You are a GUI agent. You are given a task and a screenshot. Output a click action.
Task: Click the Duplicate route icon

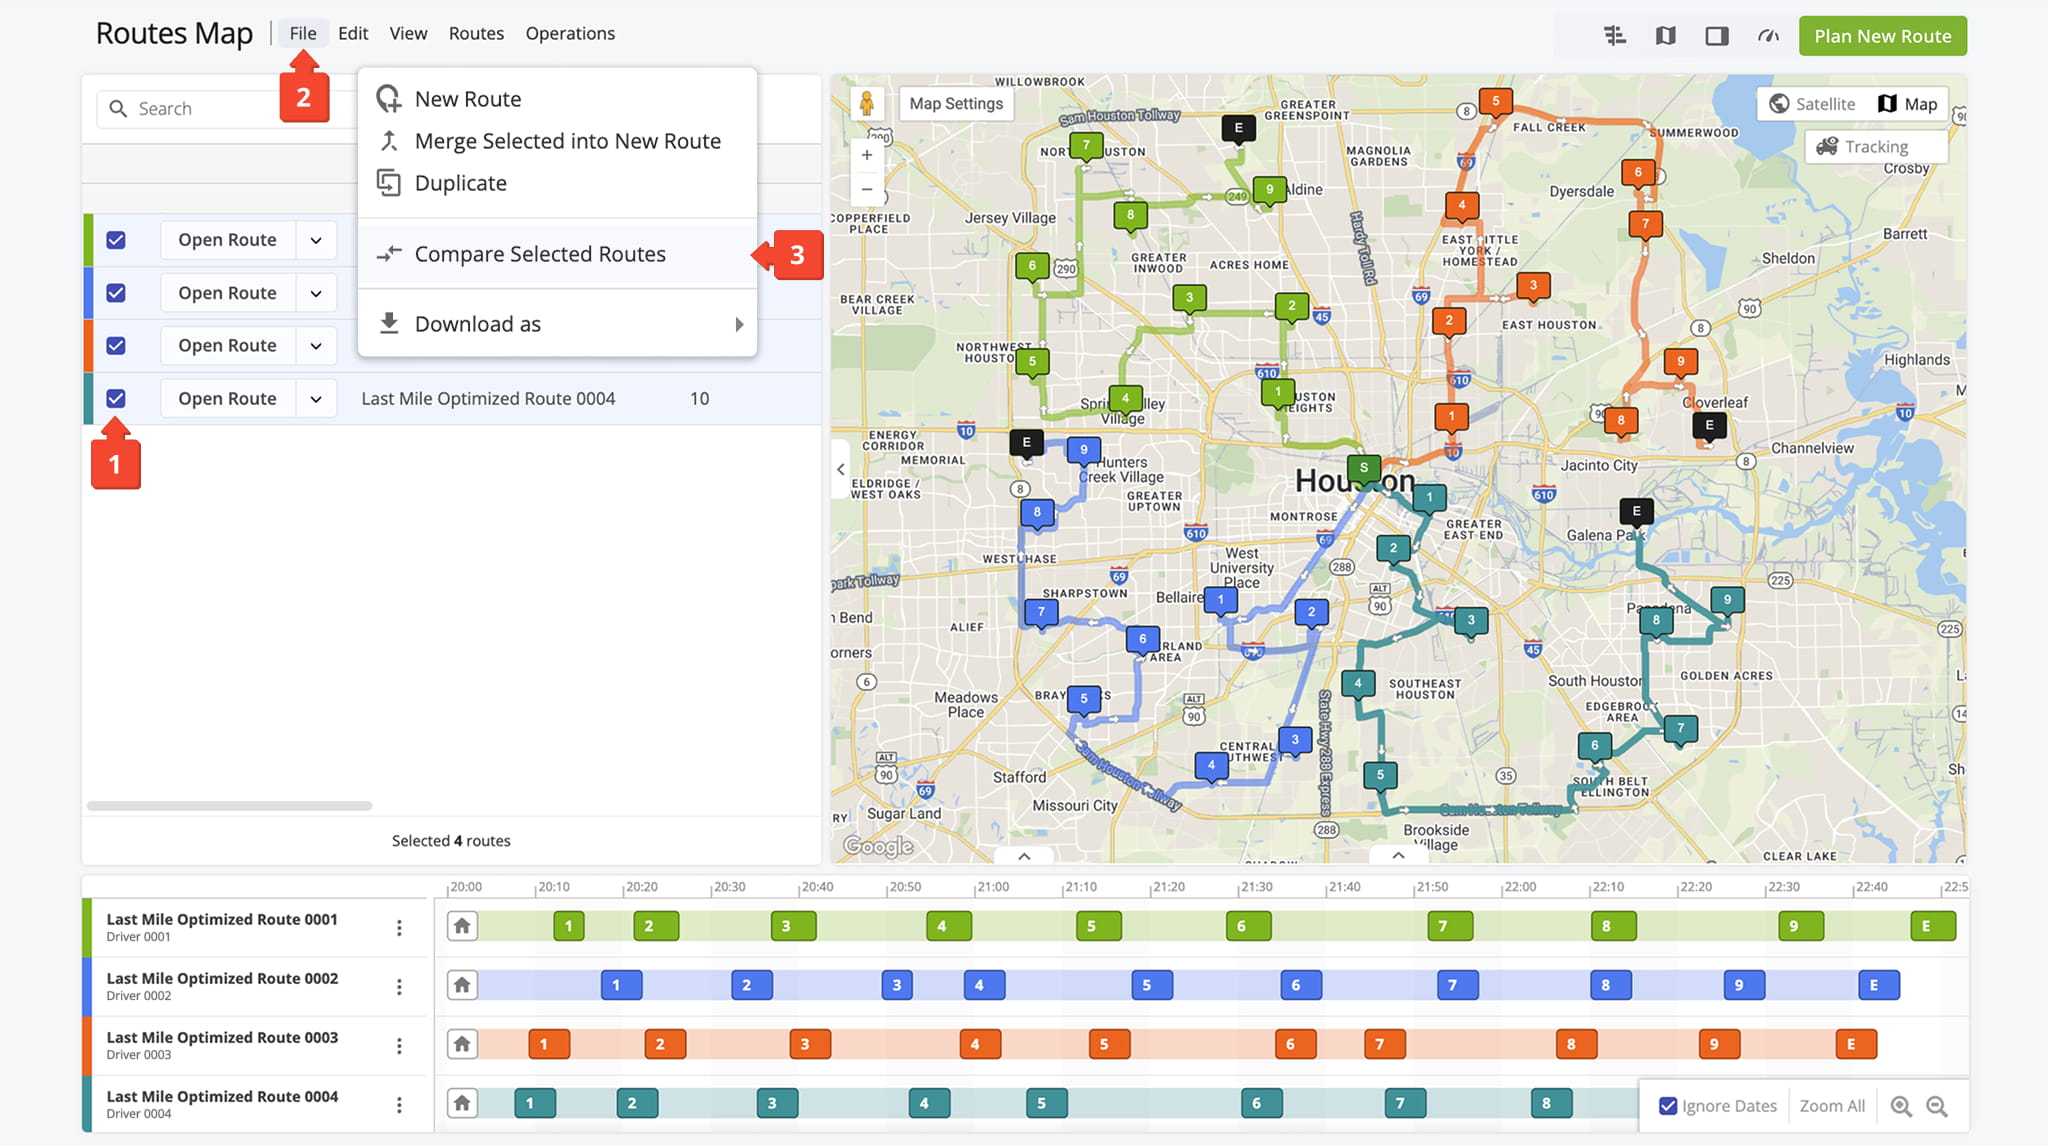click(389, 183)
